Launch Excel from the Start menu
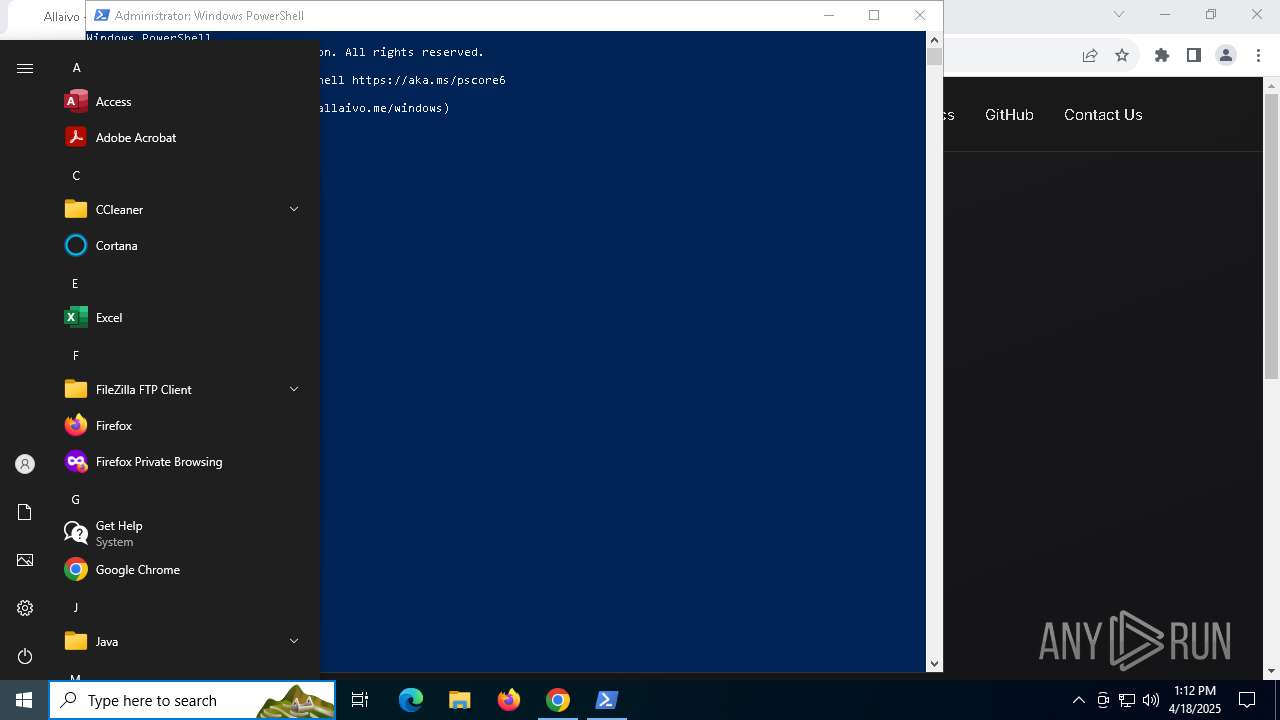 point(185,317)
